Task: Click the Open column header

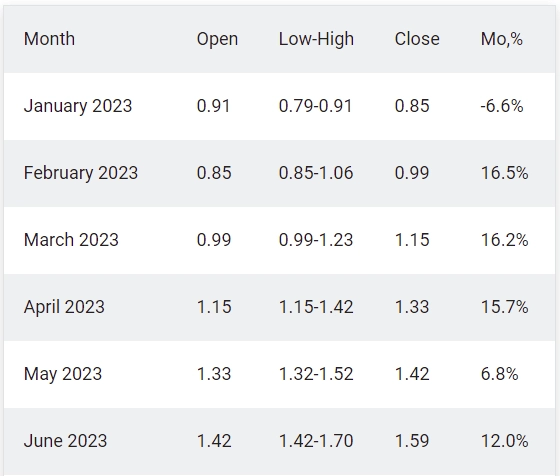Action: pyautogui.click(x=217, y=39)
